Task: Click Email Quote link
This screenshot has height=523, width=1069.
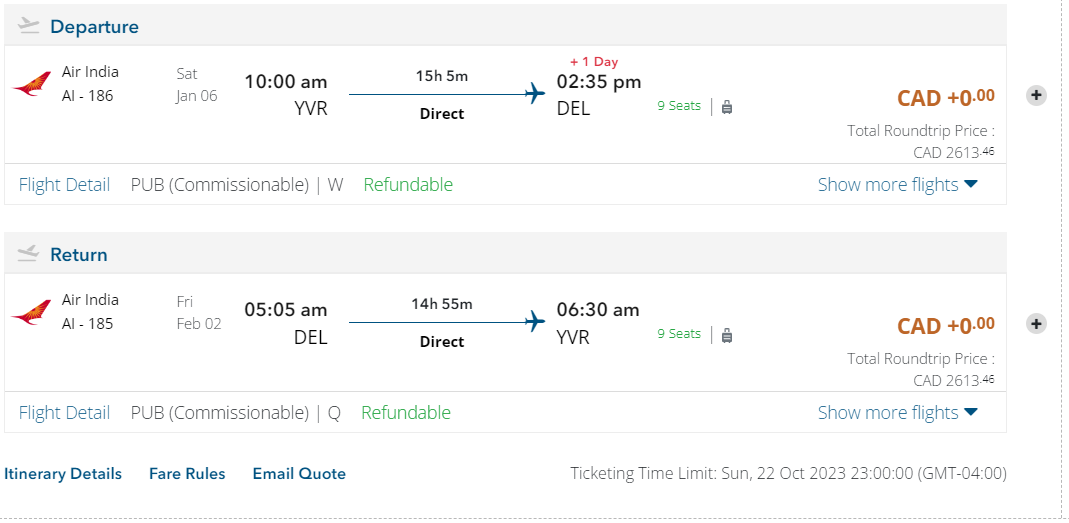Action: 299,474
